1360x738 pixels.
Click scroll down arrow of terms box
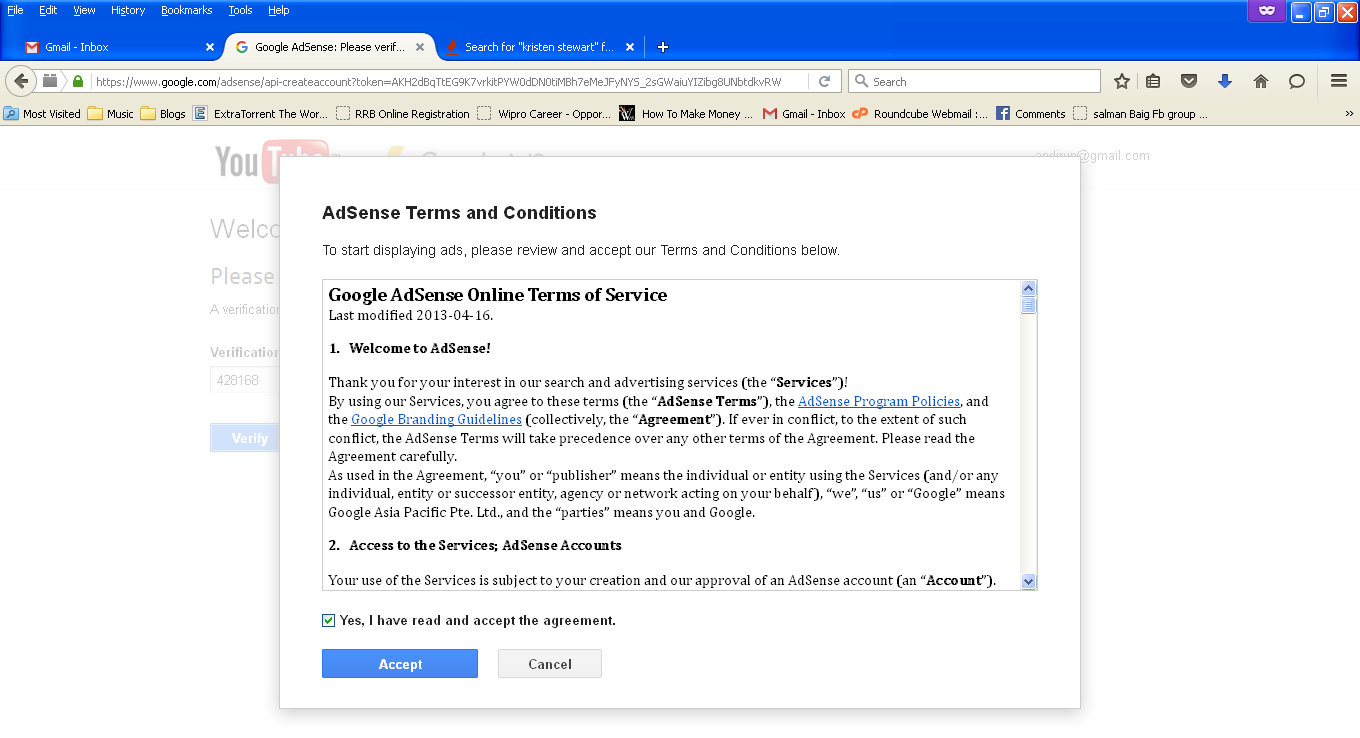(x=1029, y=581)
